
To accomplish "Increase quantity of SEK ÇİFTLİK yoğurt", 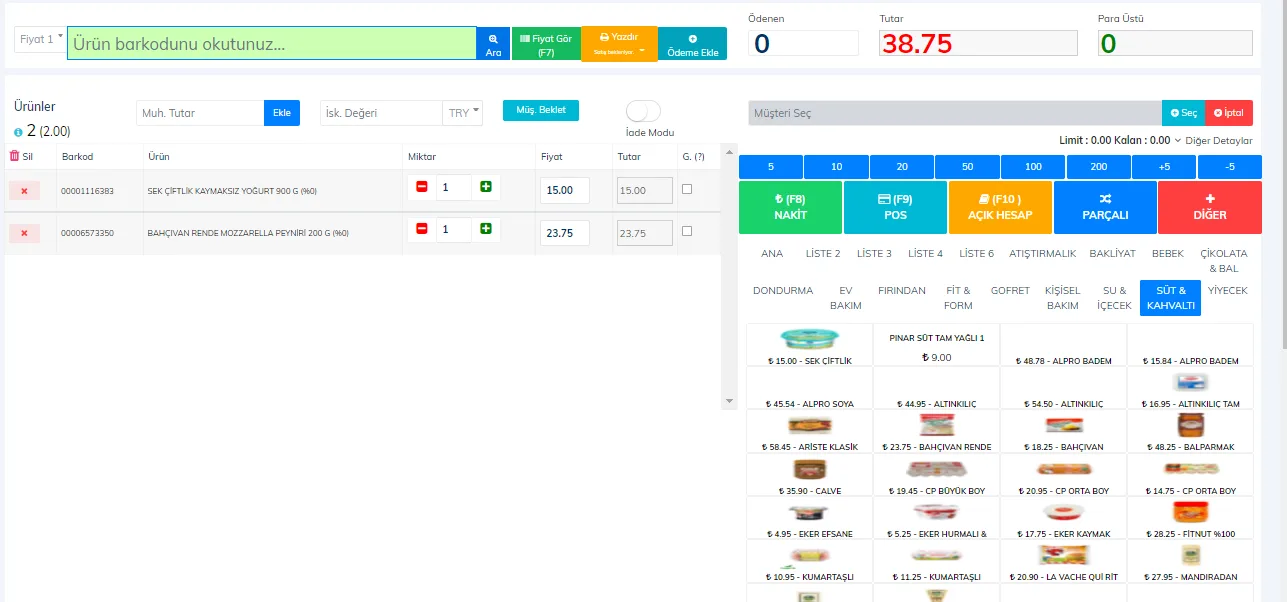I will click(486, 187).
